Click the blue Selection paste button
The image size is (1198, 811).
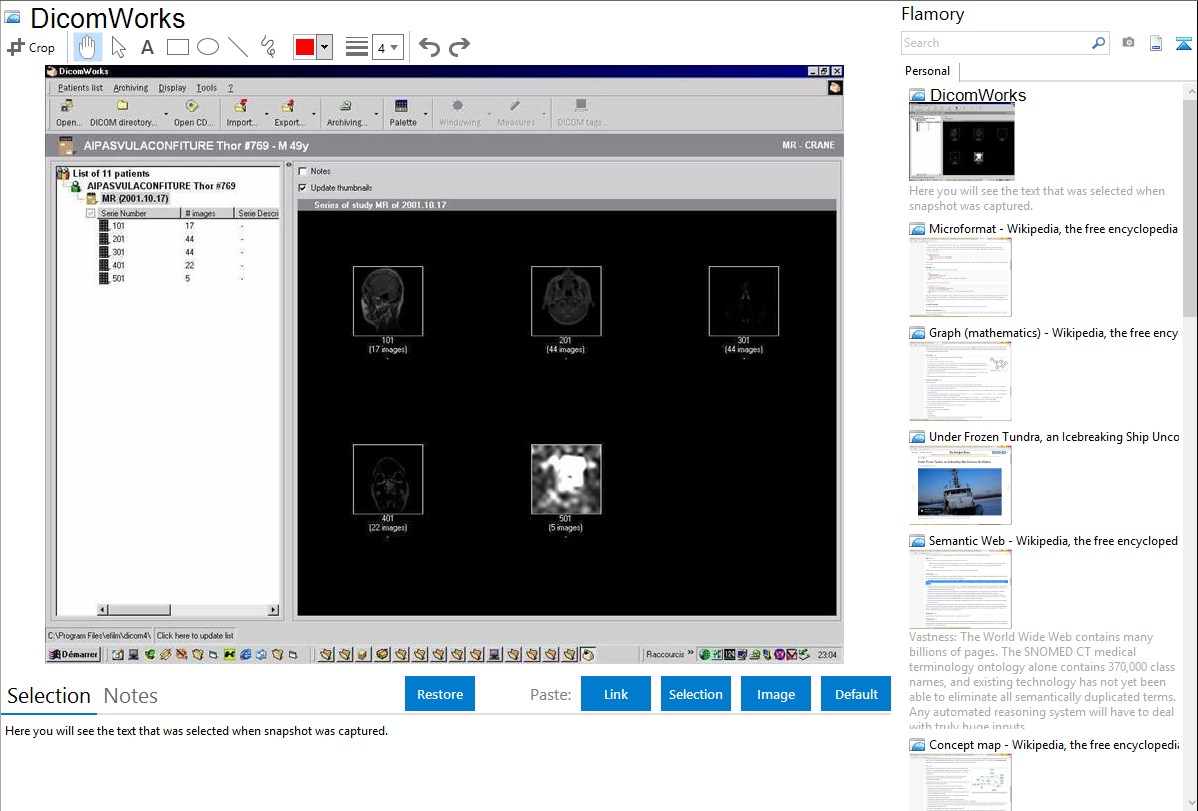pyautogui.click(x=695, y=694)
